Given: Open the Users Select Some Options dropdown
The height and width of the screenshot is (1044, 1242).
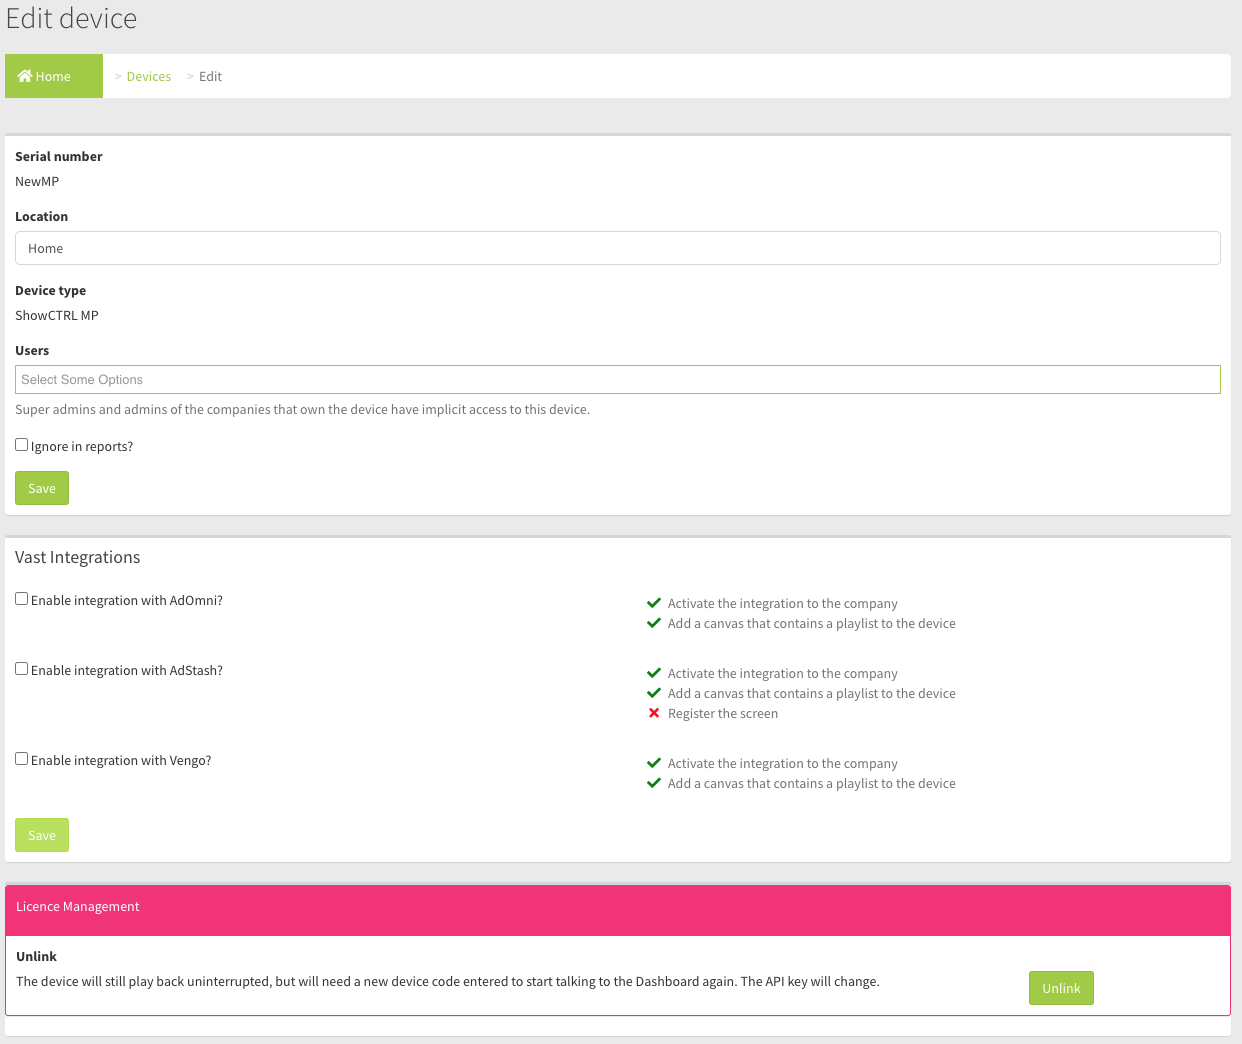Looking at the screenshot, I should [x=617, y=380].
